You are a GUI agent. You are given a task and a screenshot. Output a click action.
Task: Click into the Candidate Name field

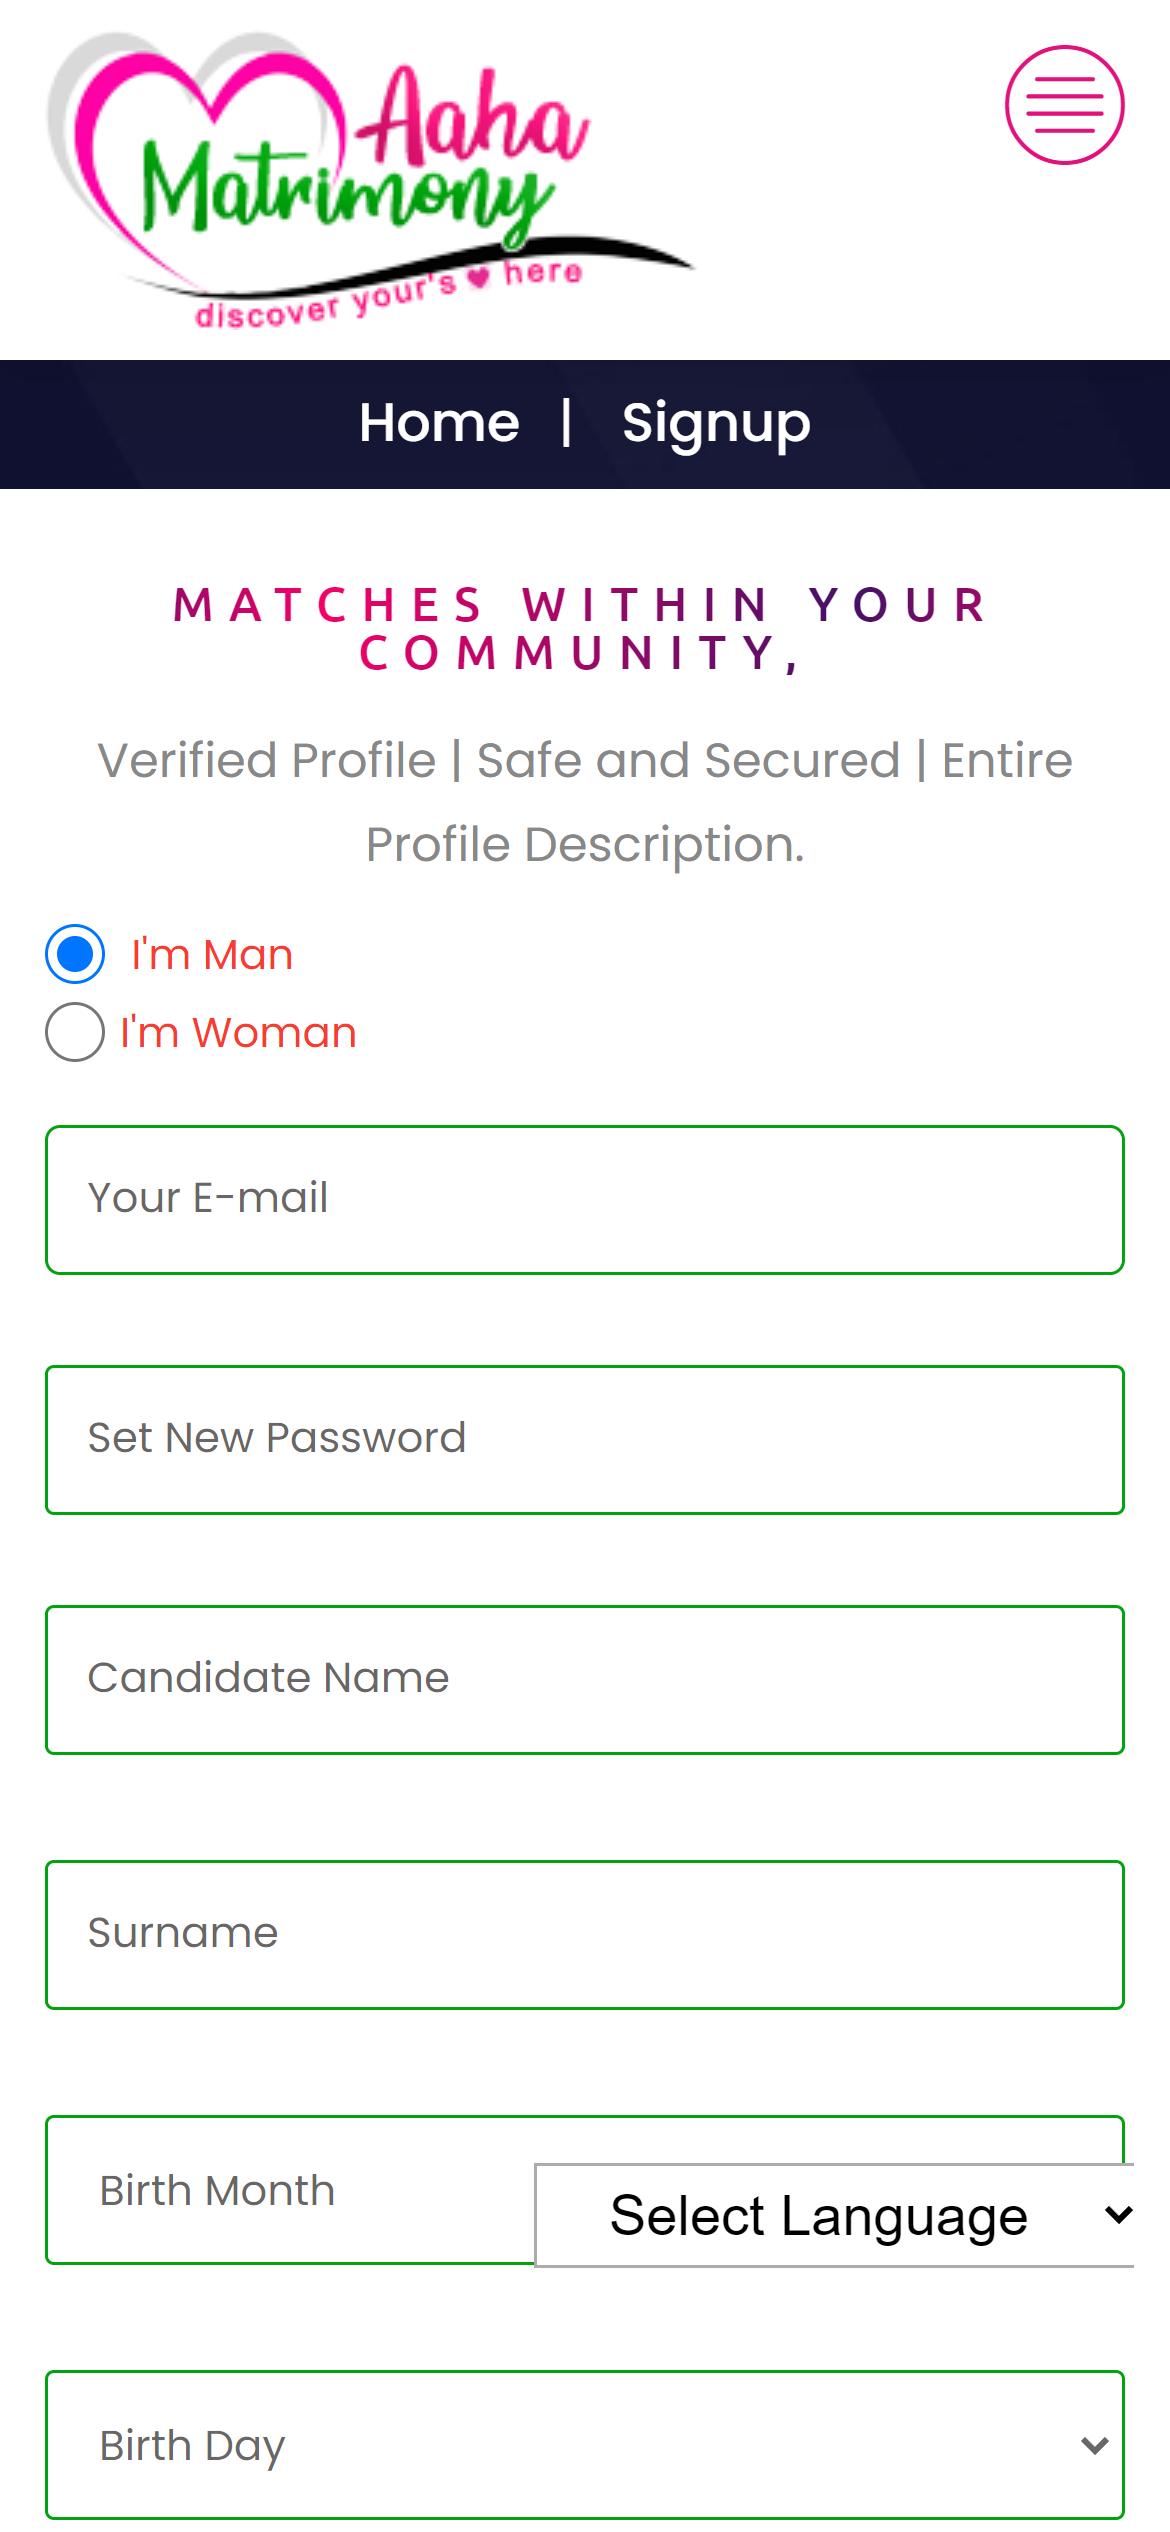click(585, 1680)
